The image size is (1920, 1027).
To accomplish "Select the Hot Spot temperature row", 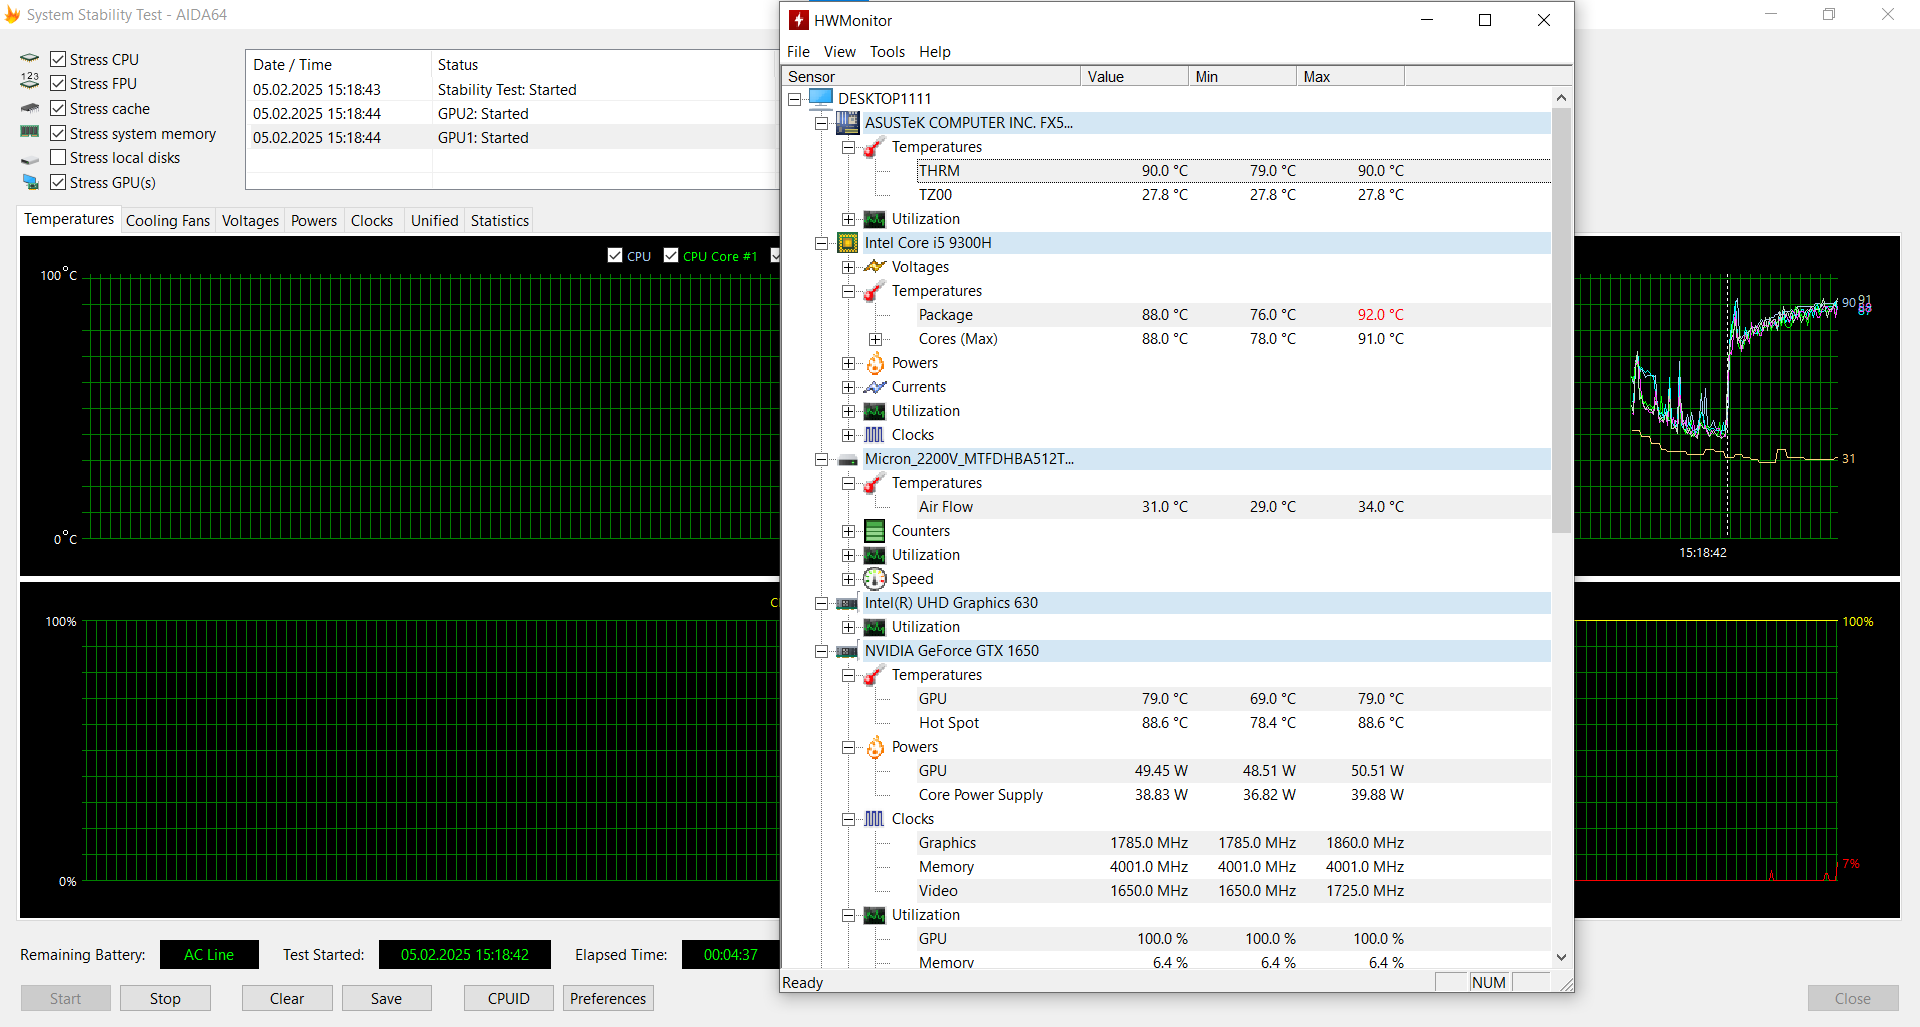I will click(1233, 723).
